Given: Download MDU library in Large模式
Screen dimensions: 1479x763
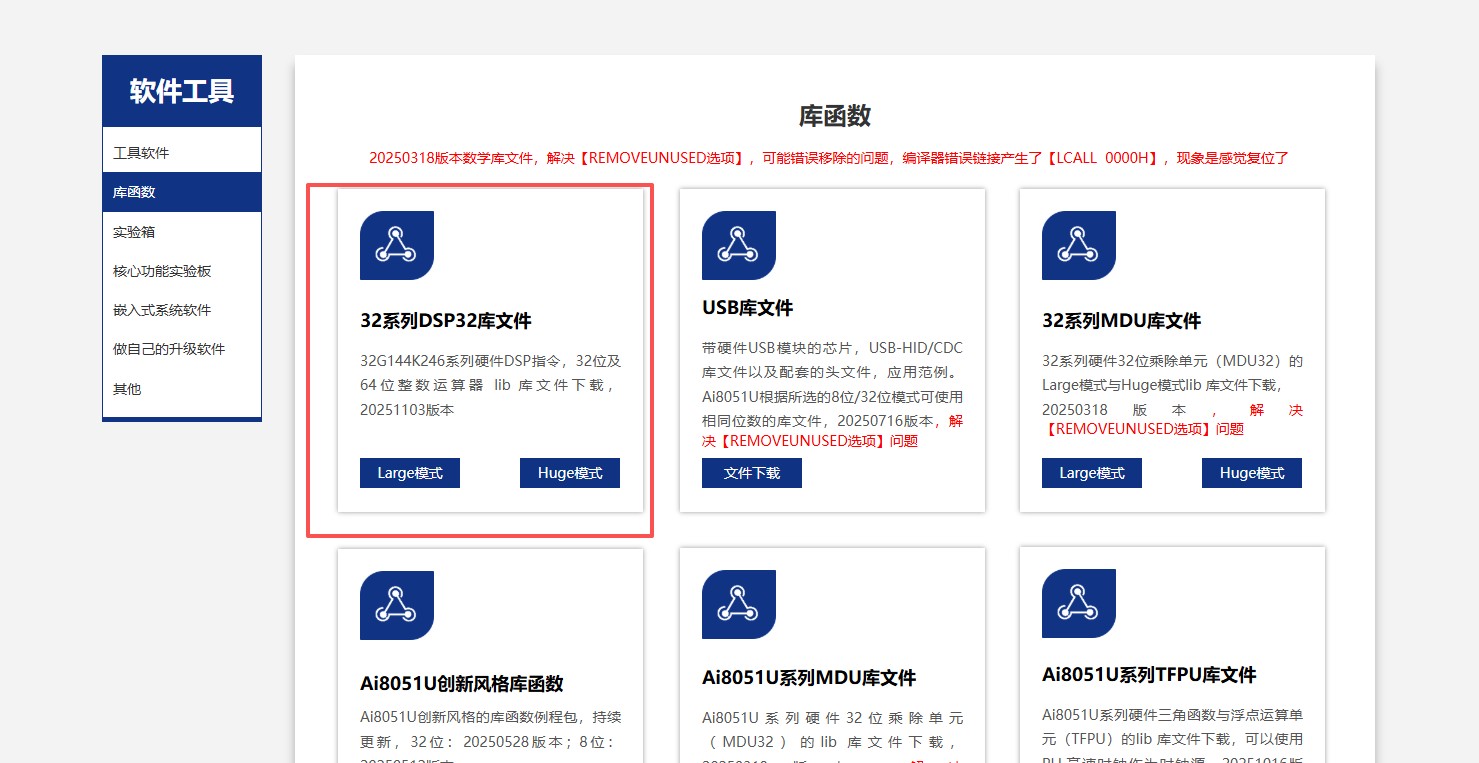Looking at the screenshot, I should (x=1091, y=473).
